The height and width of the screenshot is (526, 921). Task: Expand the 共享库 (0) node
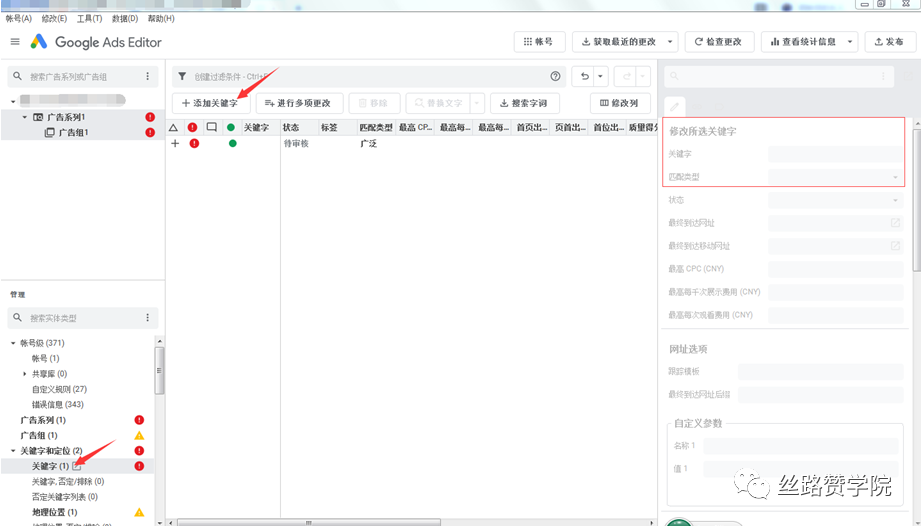25,373
